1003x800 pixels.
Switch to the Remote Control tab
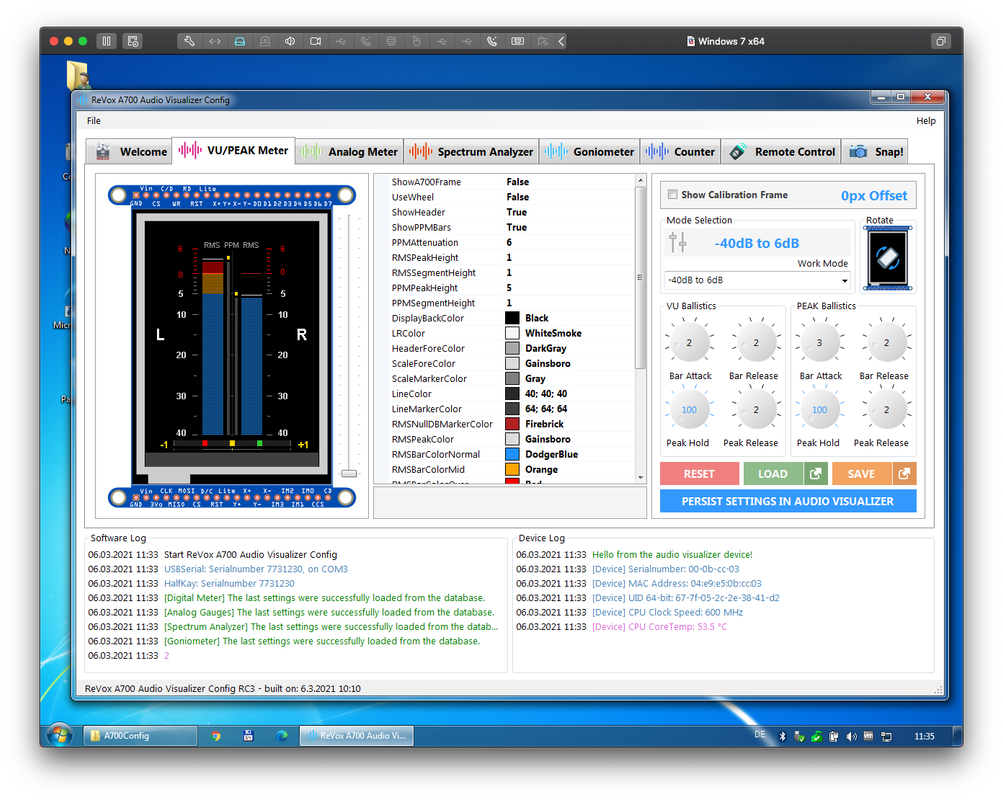coord(781,152)
